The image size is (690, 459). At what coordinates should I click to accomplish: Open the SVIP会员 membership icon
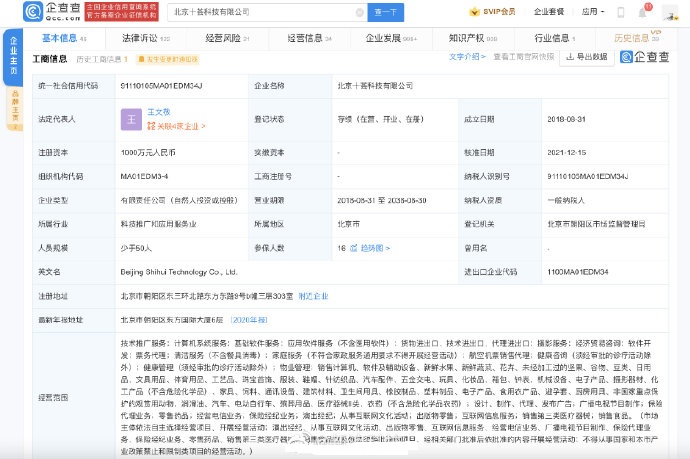(x=498, y=11)
